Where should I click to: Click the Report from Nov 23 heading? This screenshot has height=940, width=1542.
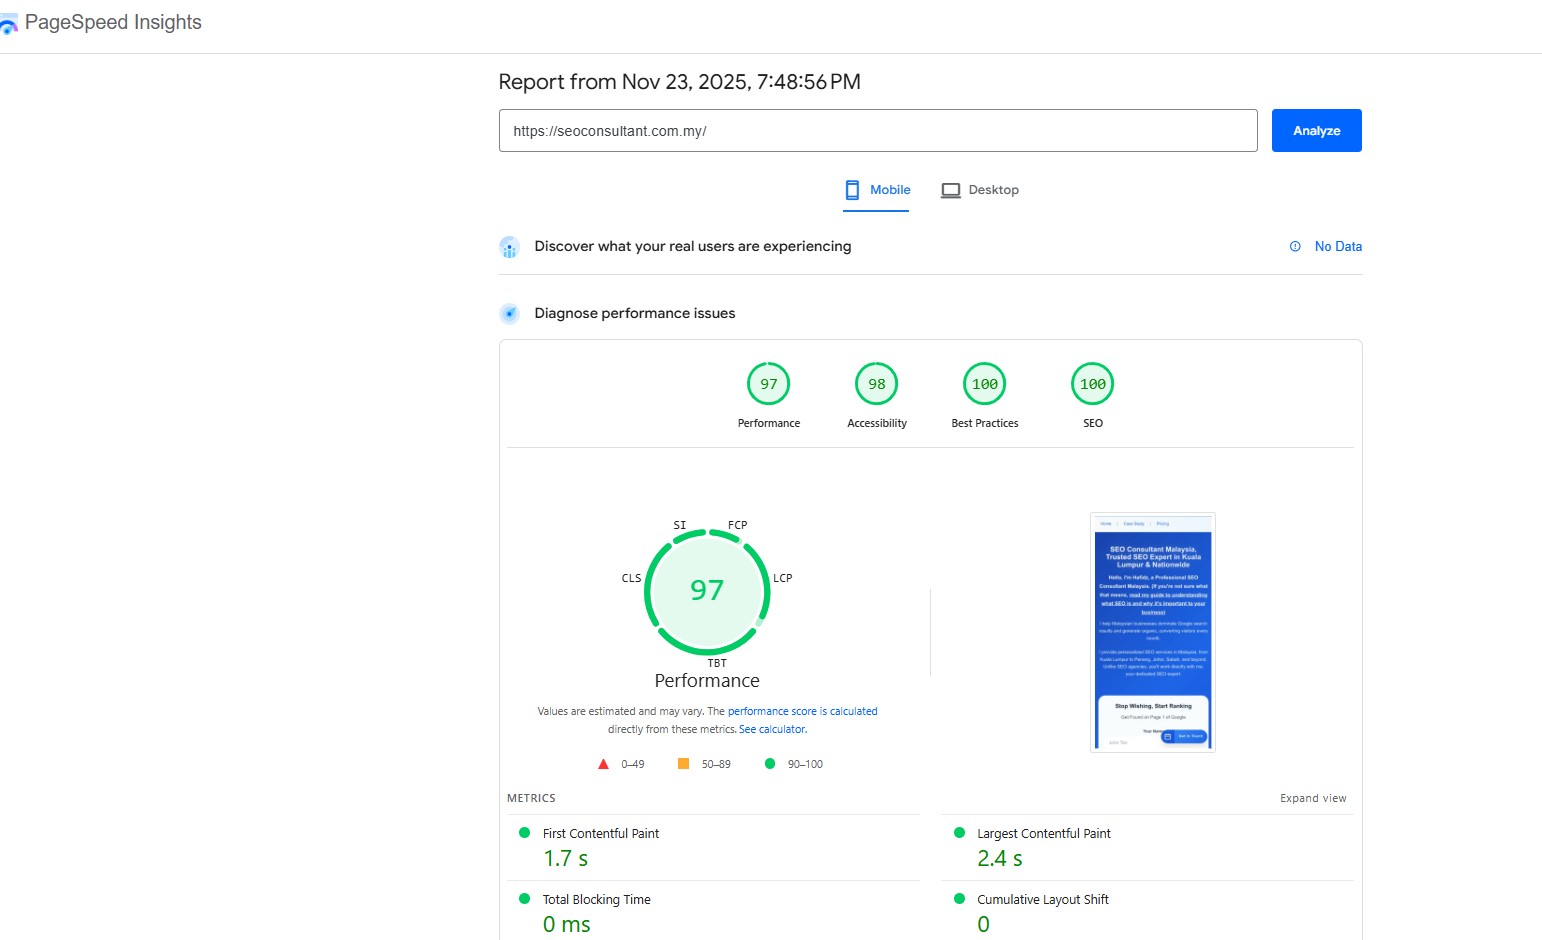coord(680,82)
